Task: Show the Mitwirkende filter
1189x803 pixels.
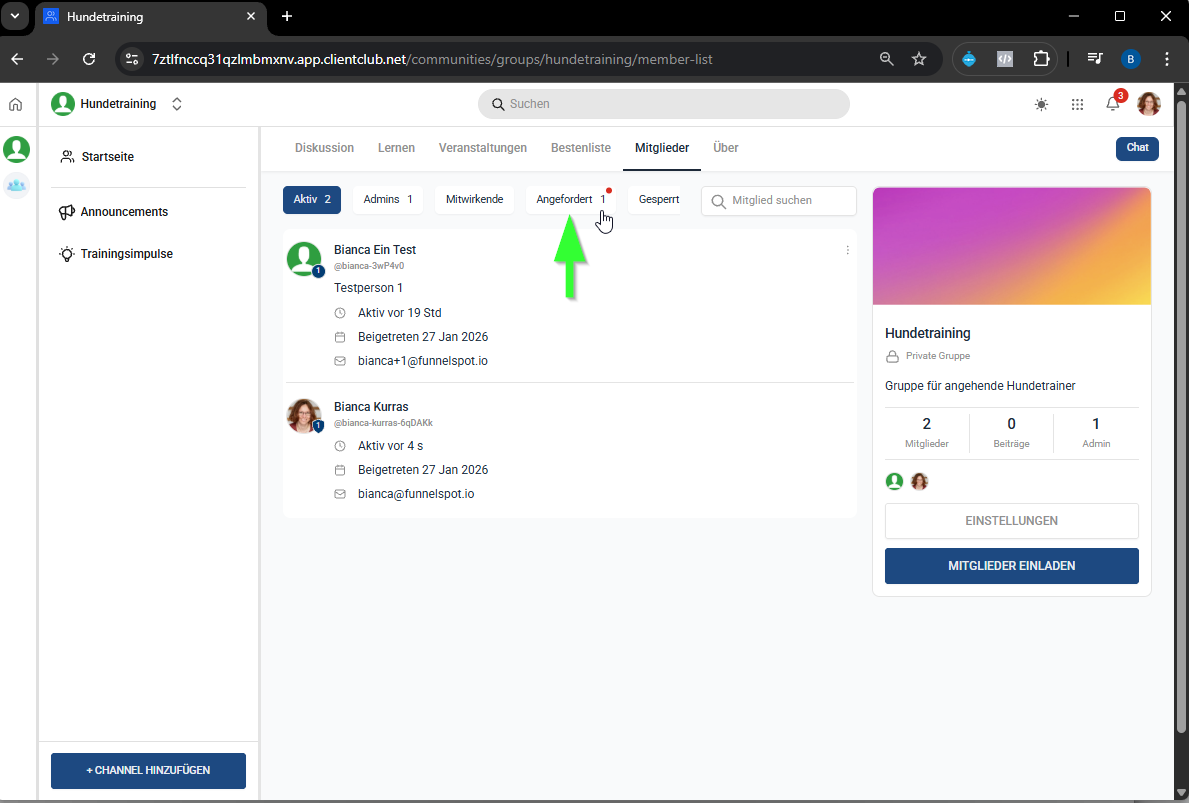Action: (x=475, y=199)
